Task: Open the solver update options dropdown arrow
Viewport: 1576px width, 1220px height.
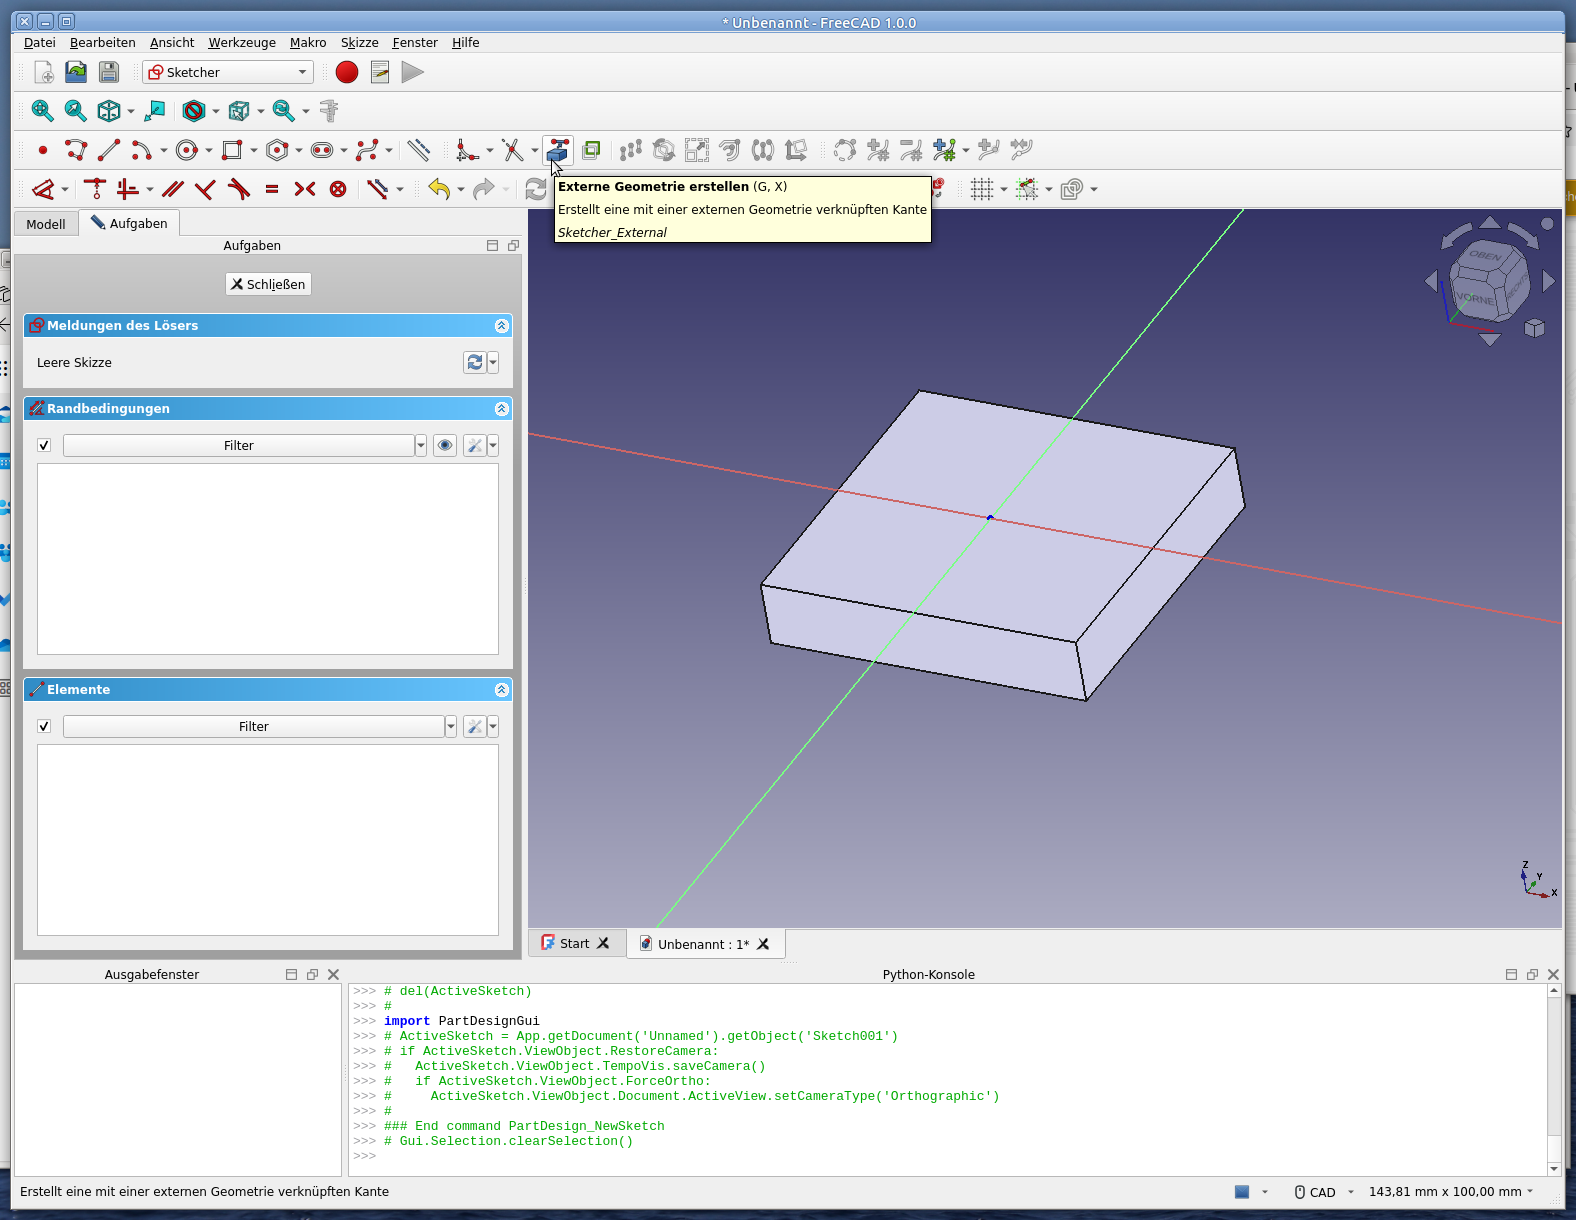Action: click(x=493, y=363)
